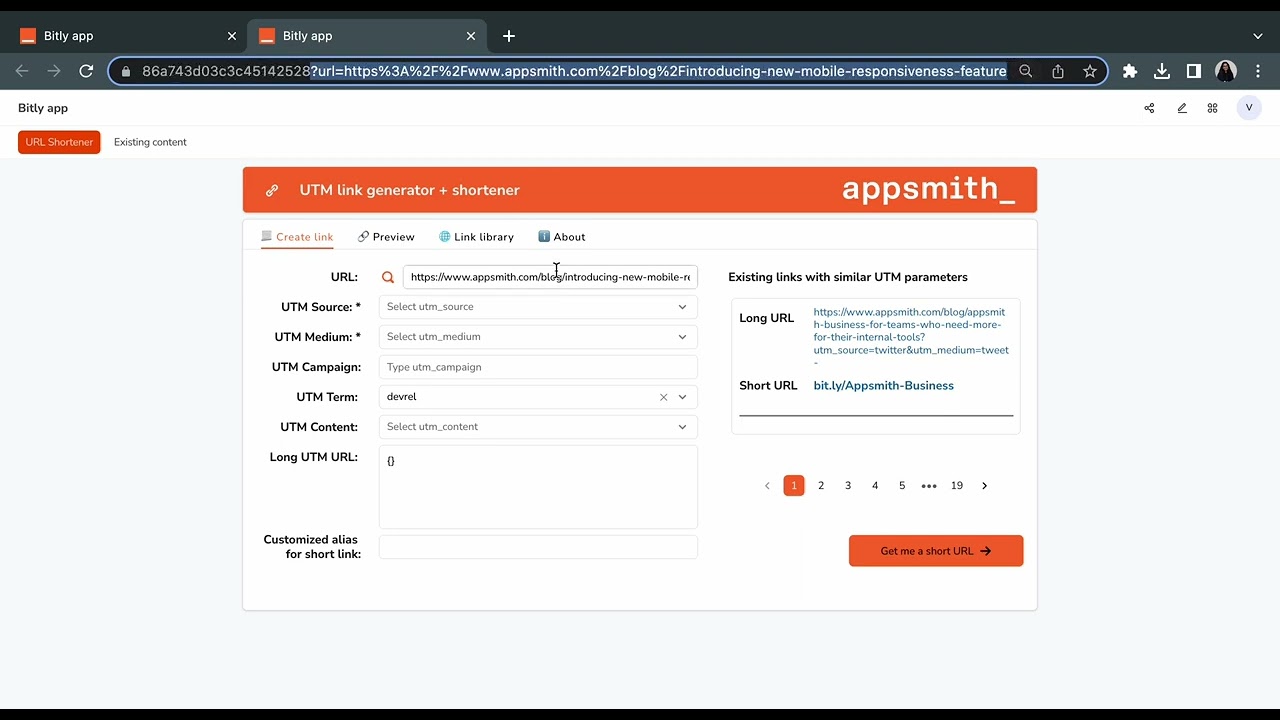Click the search icon beside URL field
The image size is (1280, 720).
tap(388, 277)
